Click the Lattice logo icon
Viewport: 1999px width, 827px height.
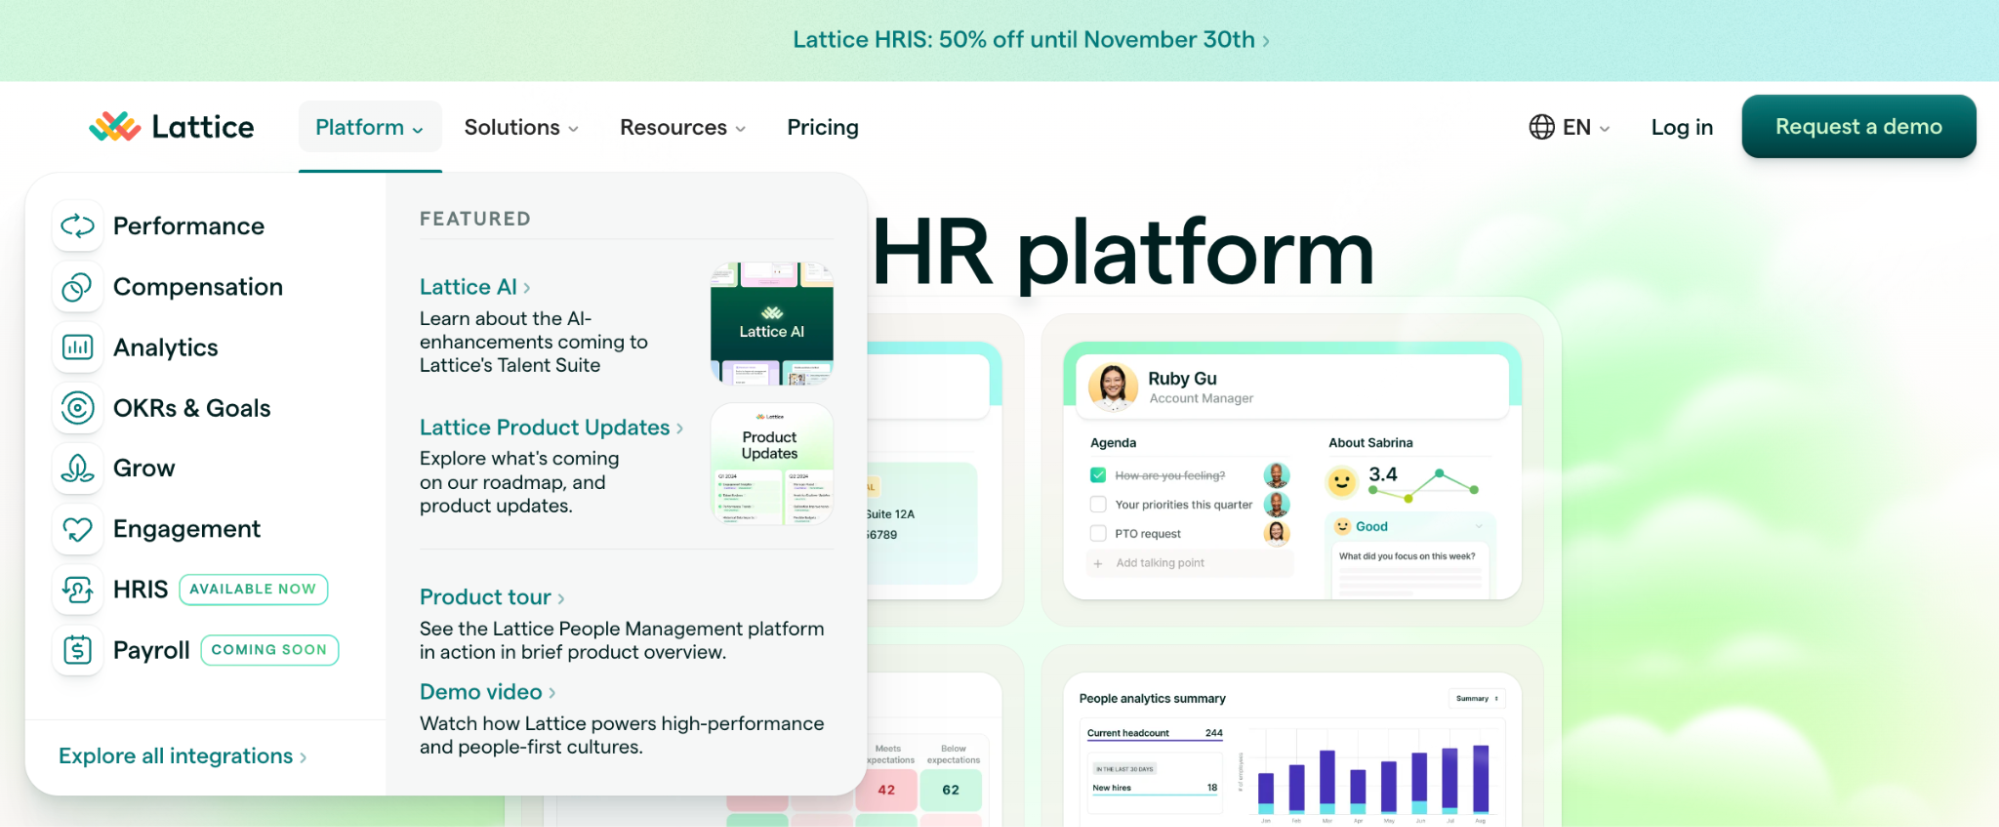pos(114,127)
